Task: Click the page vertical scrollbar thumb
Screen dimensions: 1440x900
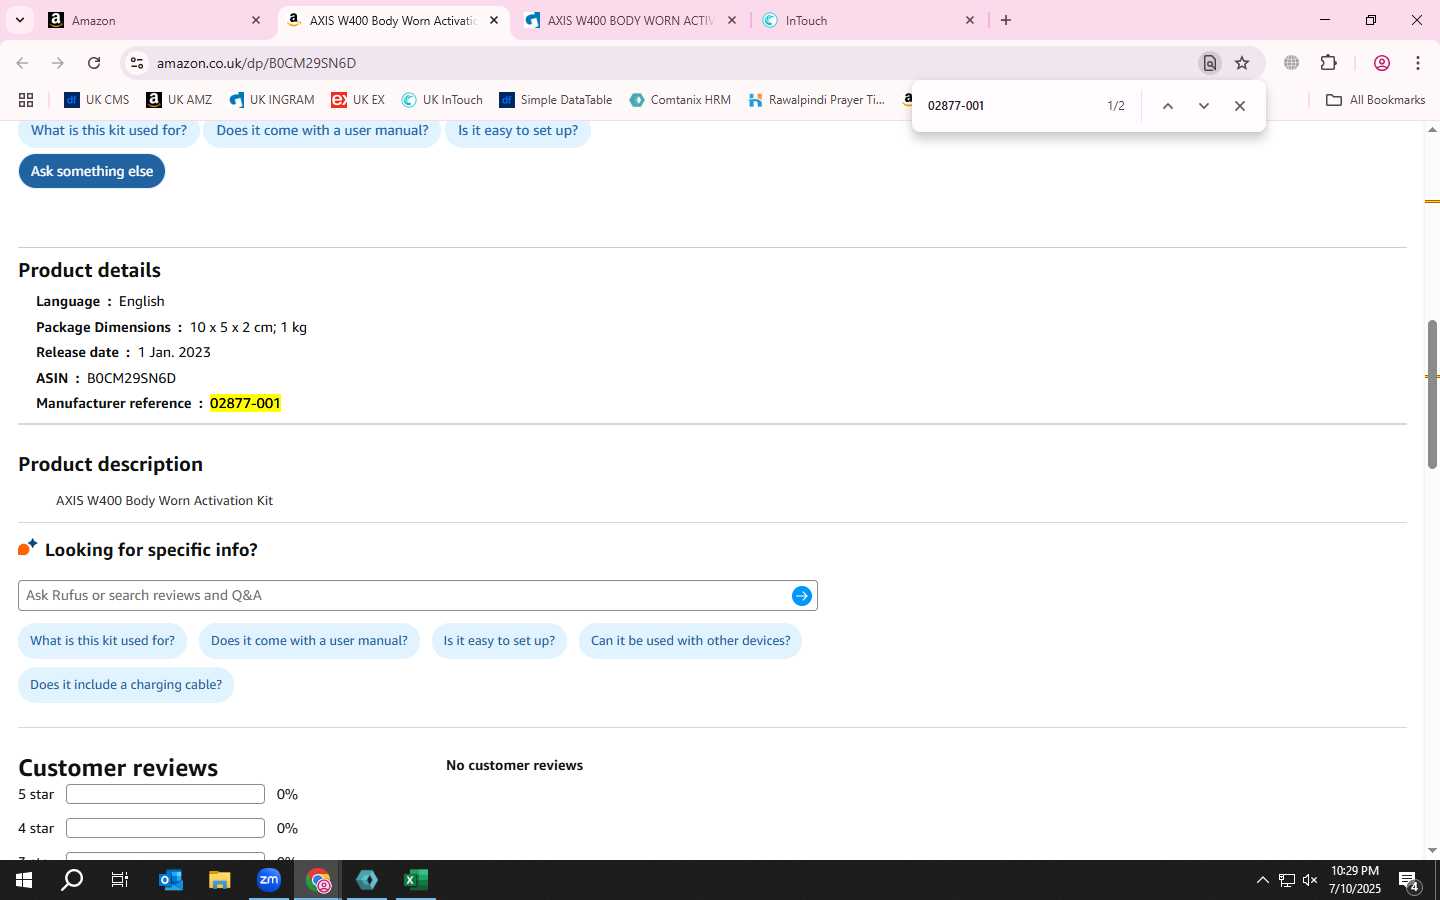Action: (x=1432, y=395)
